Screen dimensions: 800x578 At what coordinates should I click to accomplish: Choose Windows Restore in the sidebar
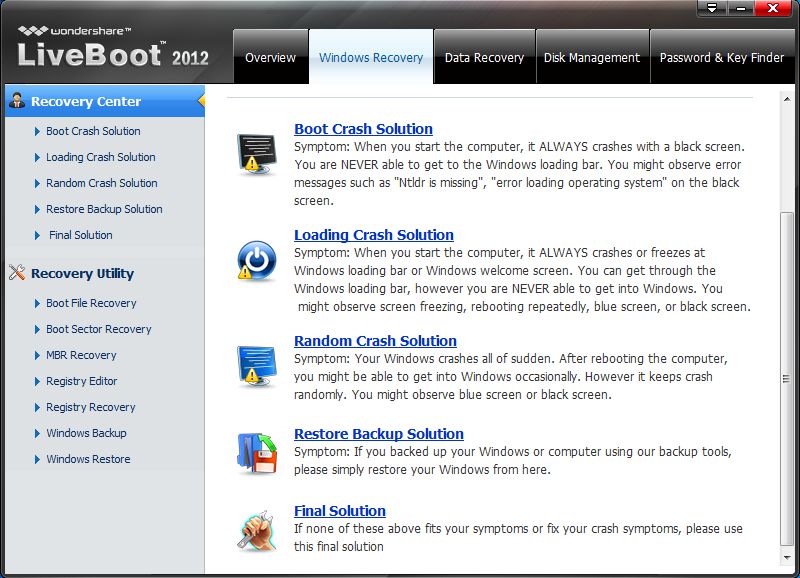tap(88, 459)
